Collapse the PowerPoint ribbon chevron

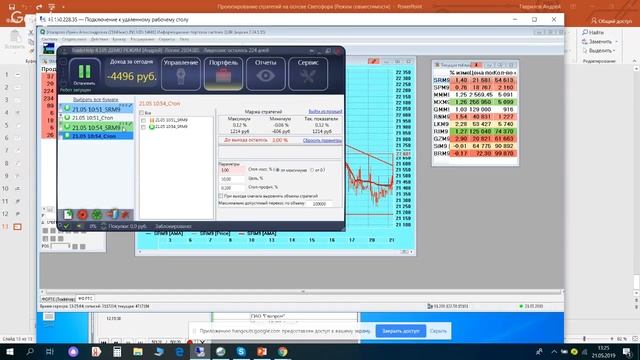(634, 61)
